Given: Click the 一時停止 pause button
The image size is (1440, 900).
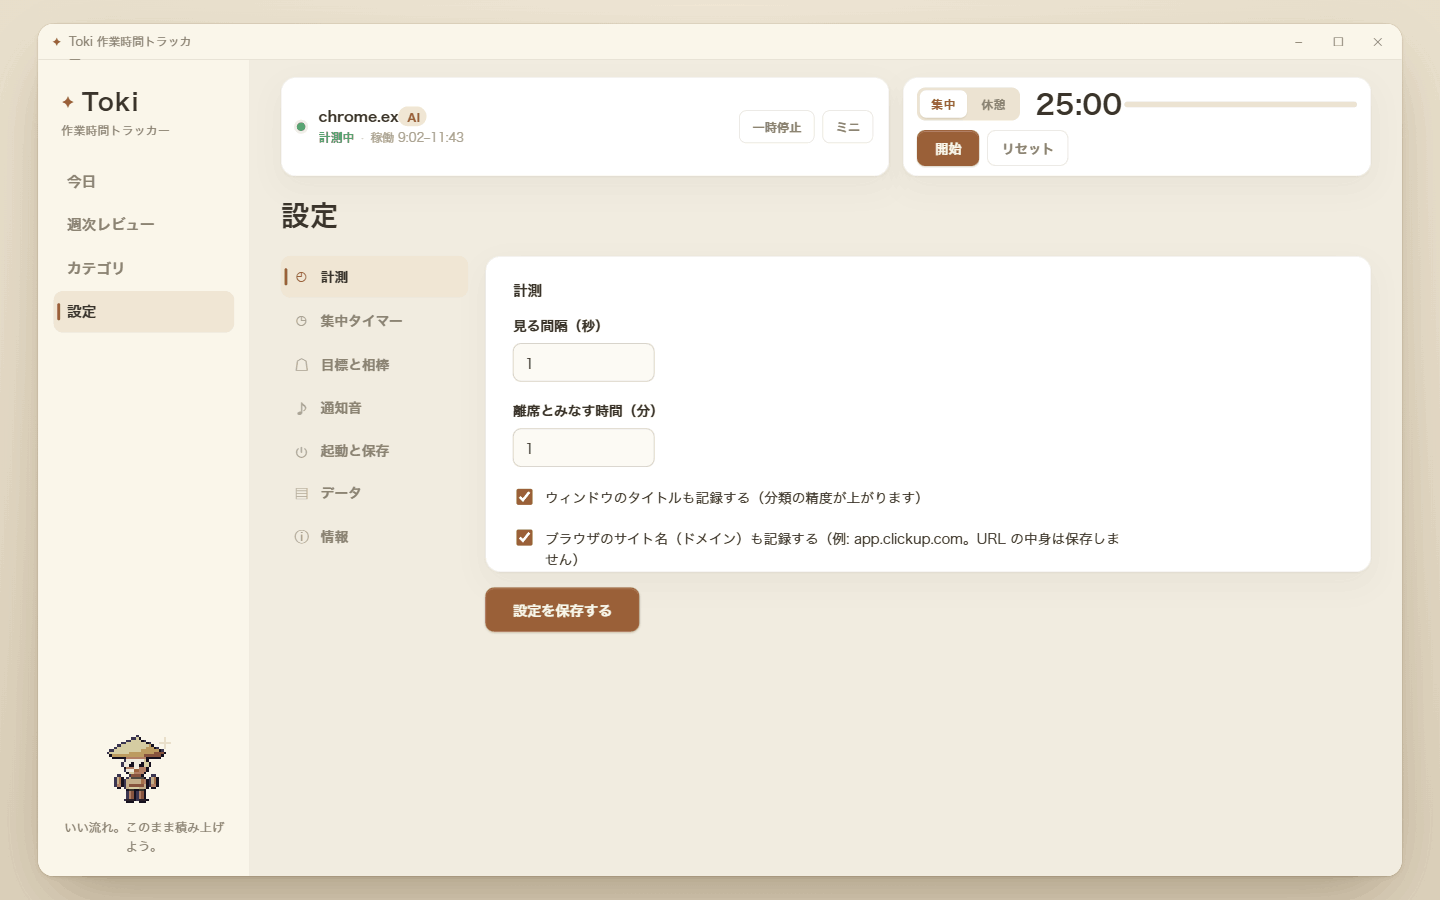Looking at the screenshot, I should [x=777, y=127].
